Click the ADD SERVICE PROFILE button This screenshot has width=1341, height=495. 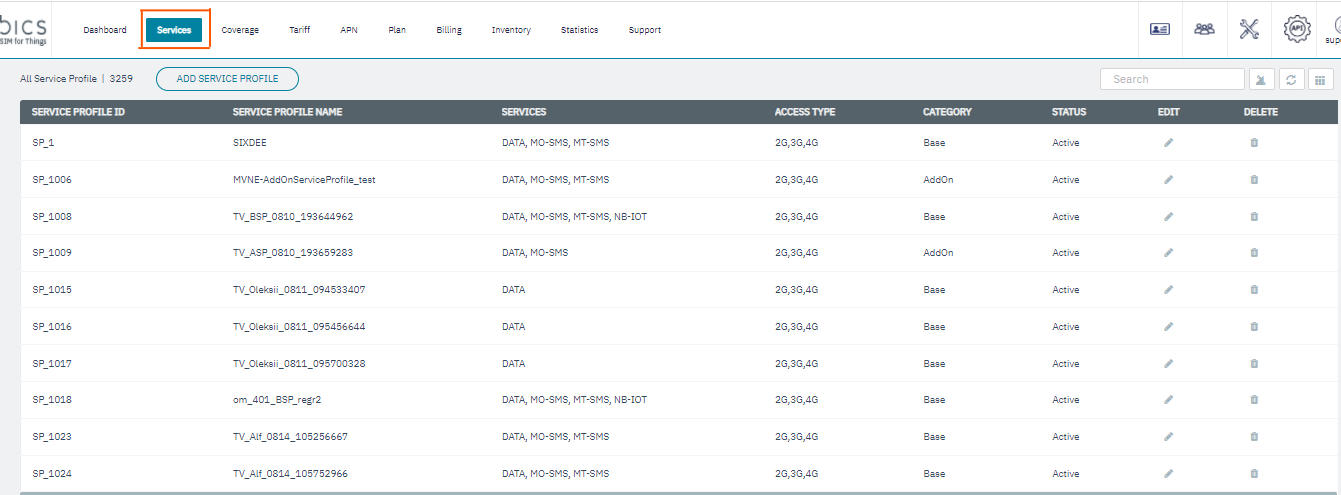tap(227, 79)
